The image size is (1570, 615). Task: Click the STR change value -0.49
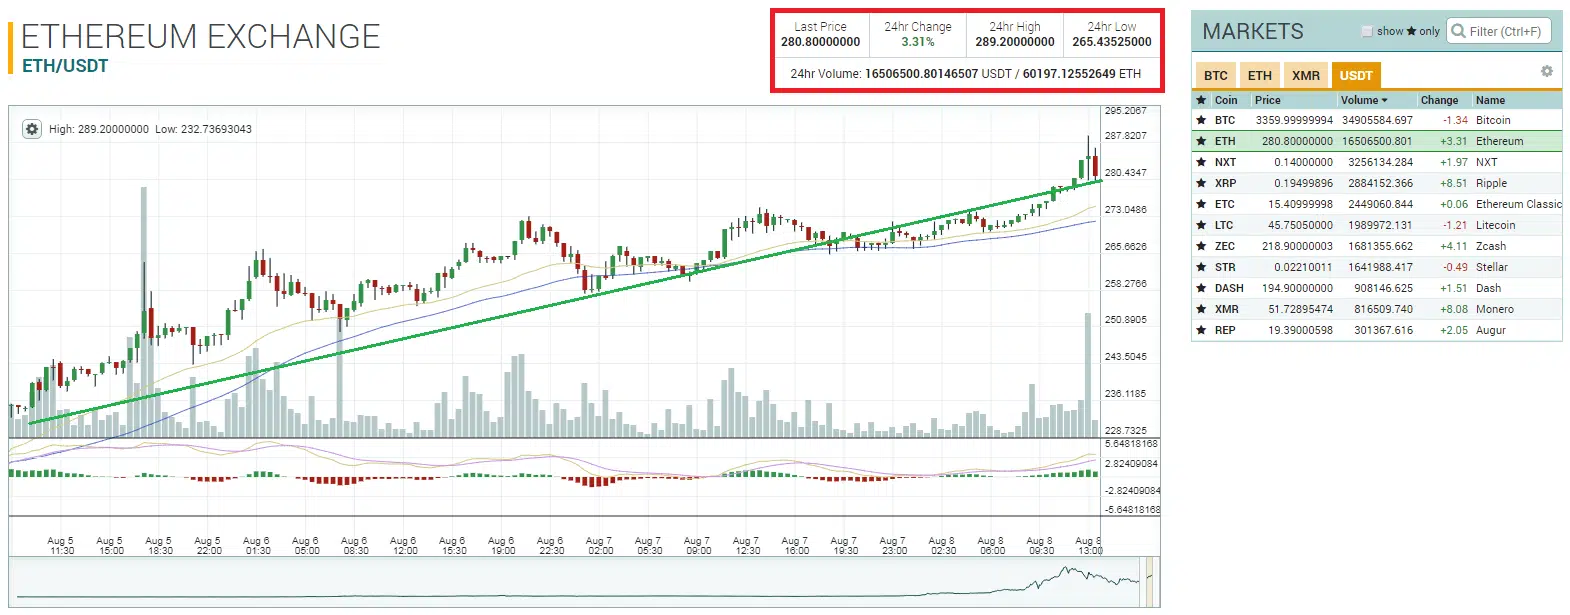coord(1455,267)
